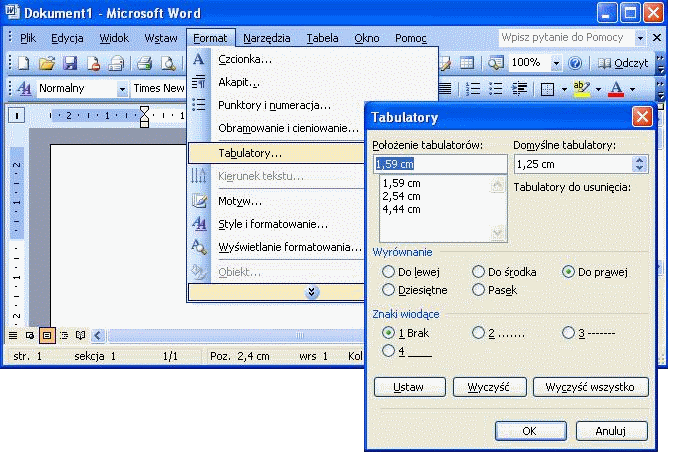Click the Document Map icon
The height and width of the screenshot is (457, 675).
[495, 63]
